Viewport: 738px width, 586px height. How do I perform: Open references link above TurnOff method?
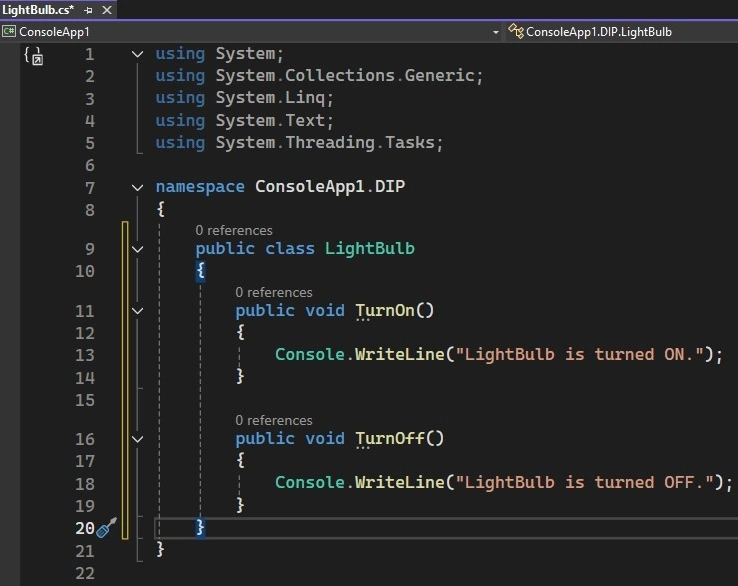[x=274, y=420]
